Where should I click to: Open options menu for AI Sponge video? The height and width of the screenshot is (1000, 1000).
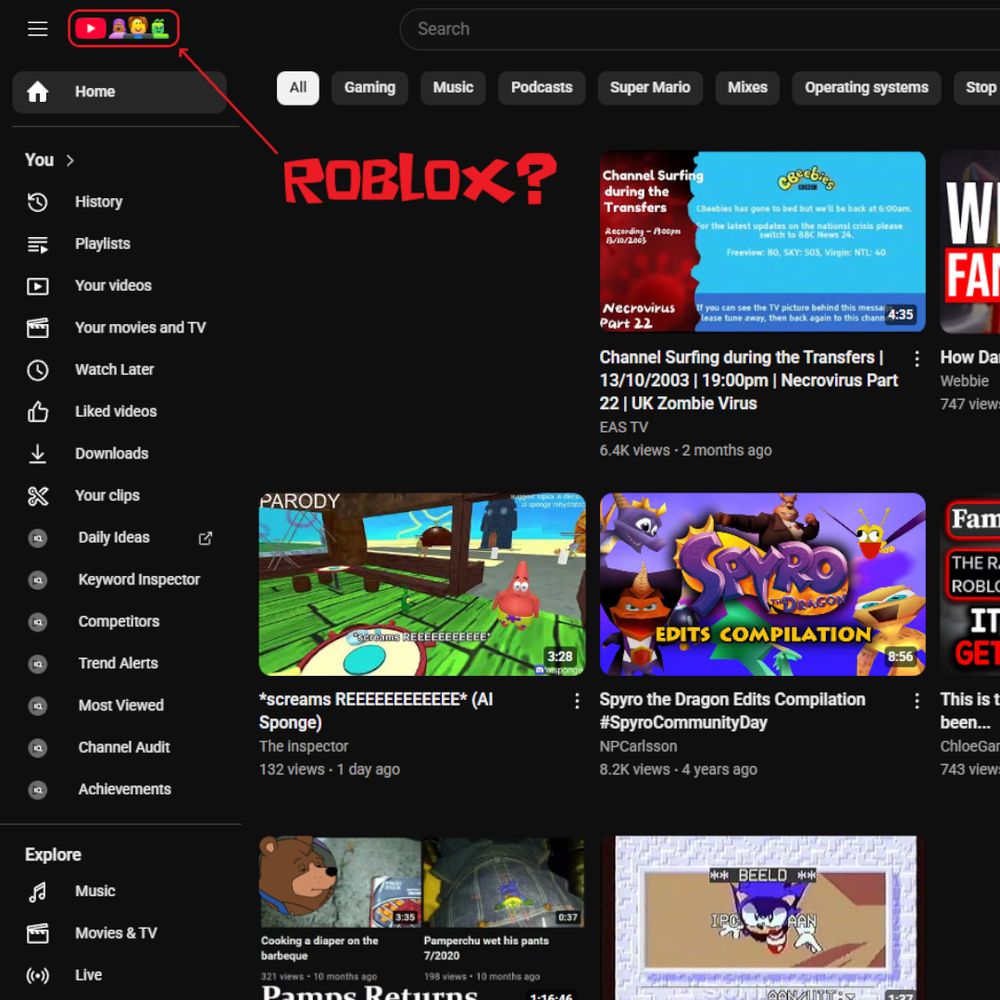tap(577, 702)
